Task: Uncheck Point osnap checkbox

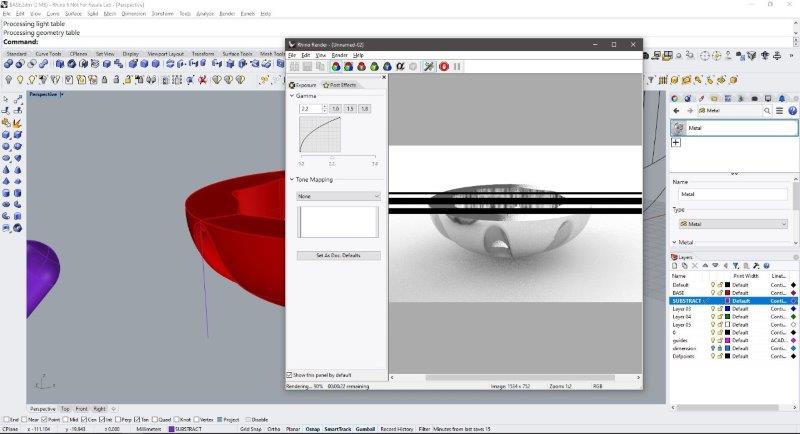Action: tap(44, 419)
